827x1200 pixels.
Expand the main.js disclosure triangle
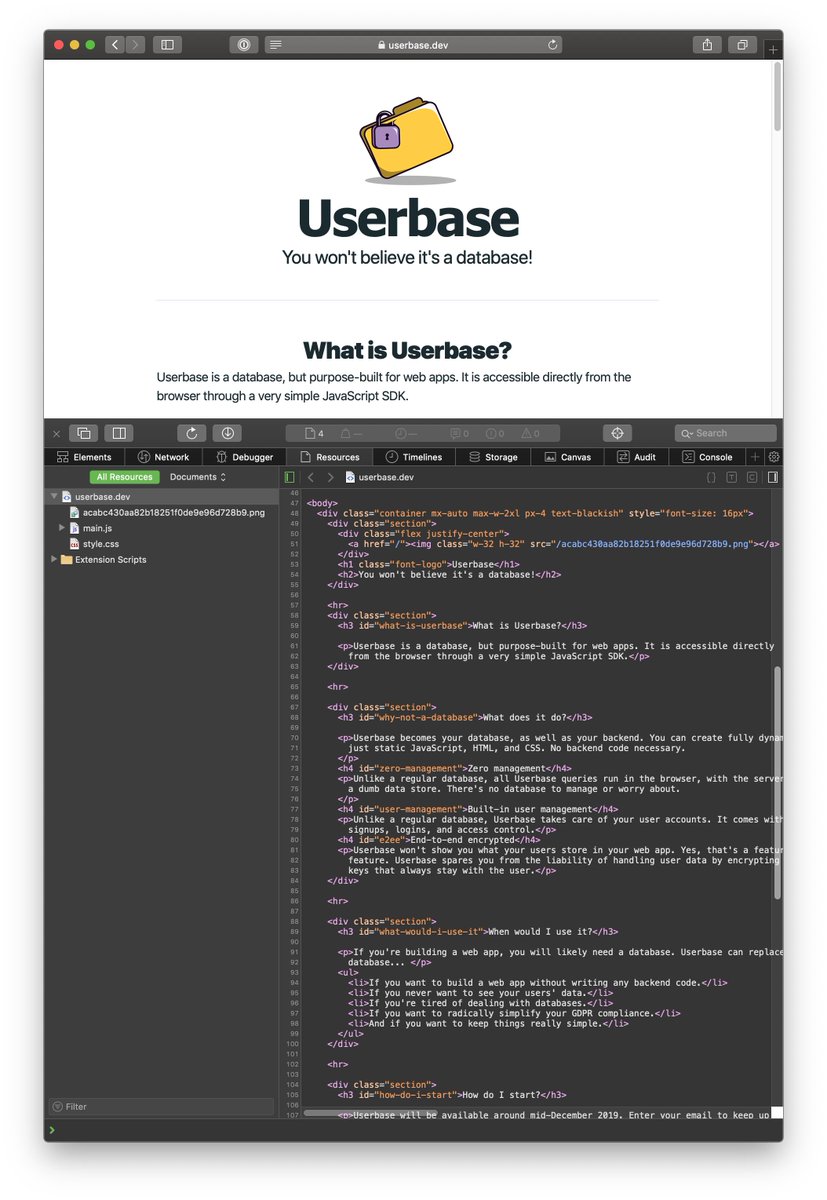[62, 527]
